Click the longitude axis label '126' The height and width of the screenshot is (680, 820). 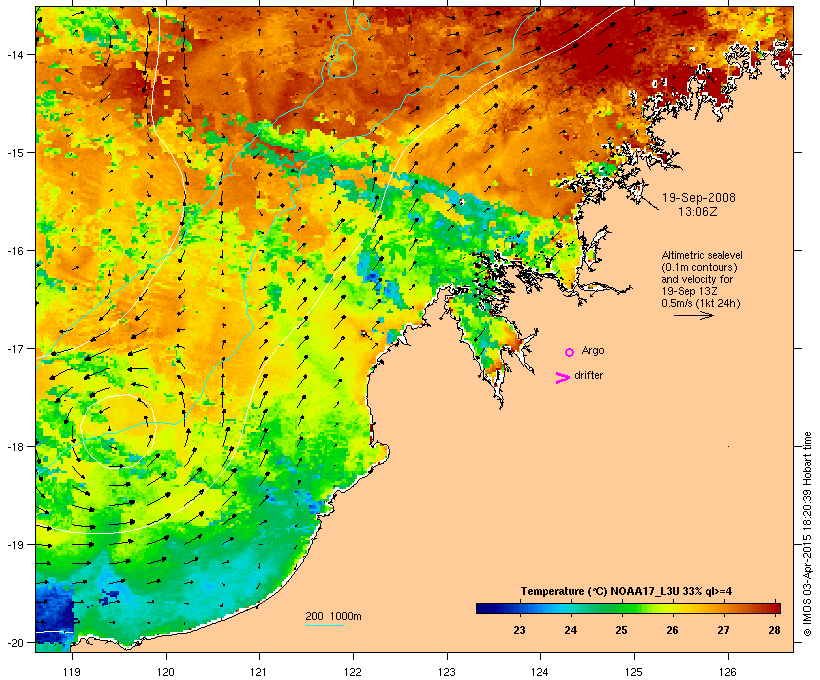727,672
